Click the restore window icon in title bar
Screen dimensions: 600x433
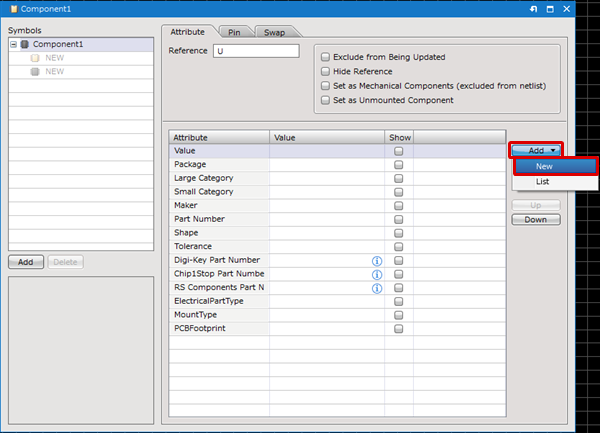[x=549, y=8]
